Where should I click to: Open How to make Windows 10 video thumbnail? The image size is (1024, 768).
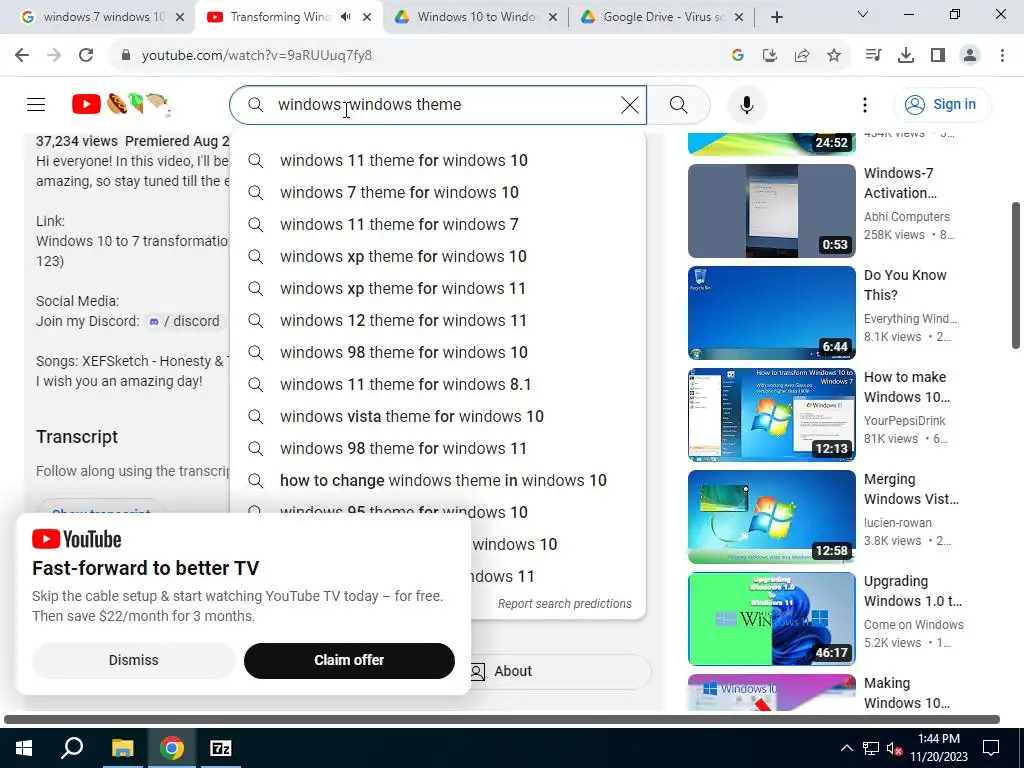771,415
